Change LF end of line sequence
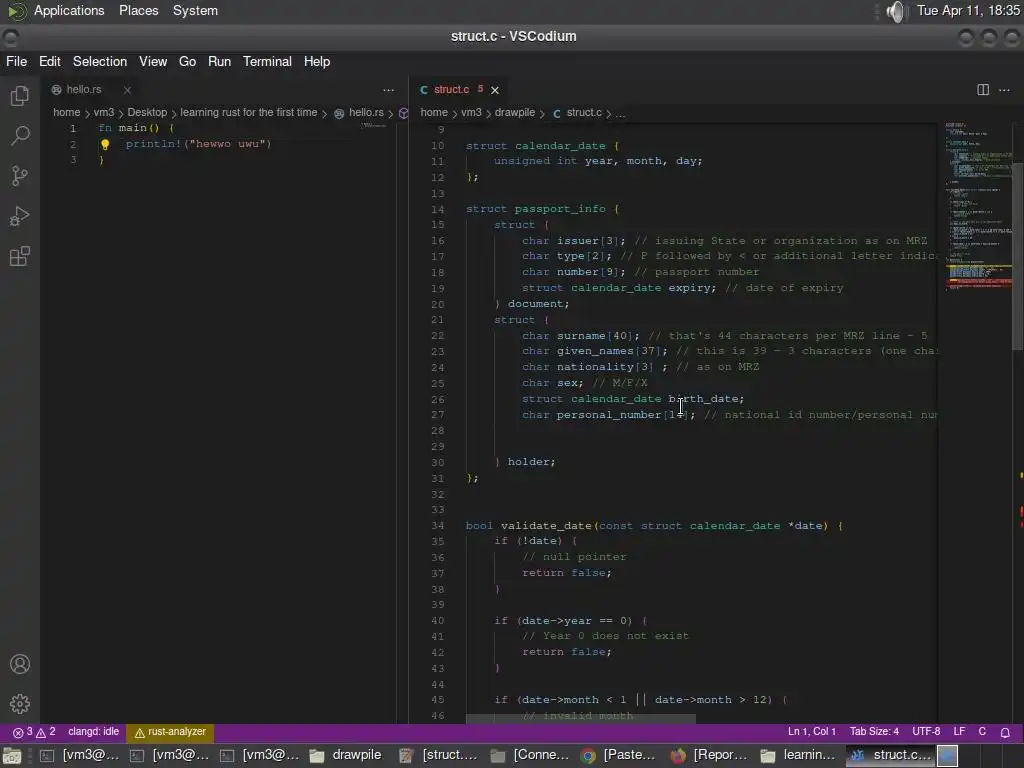 point(959,732)
